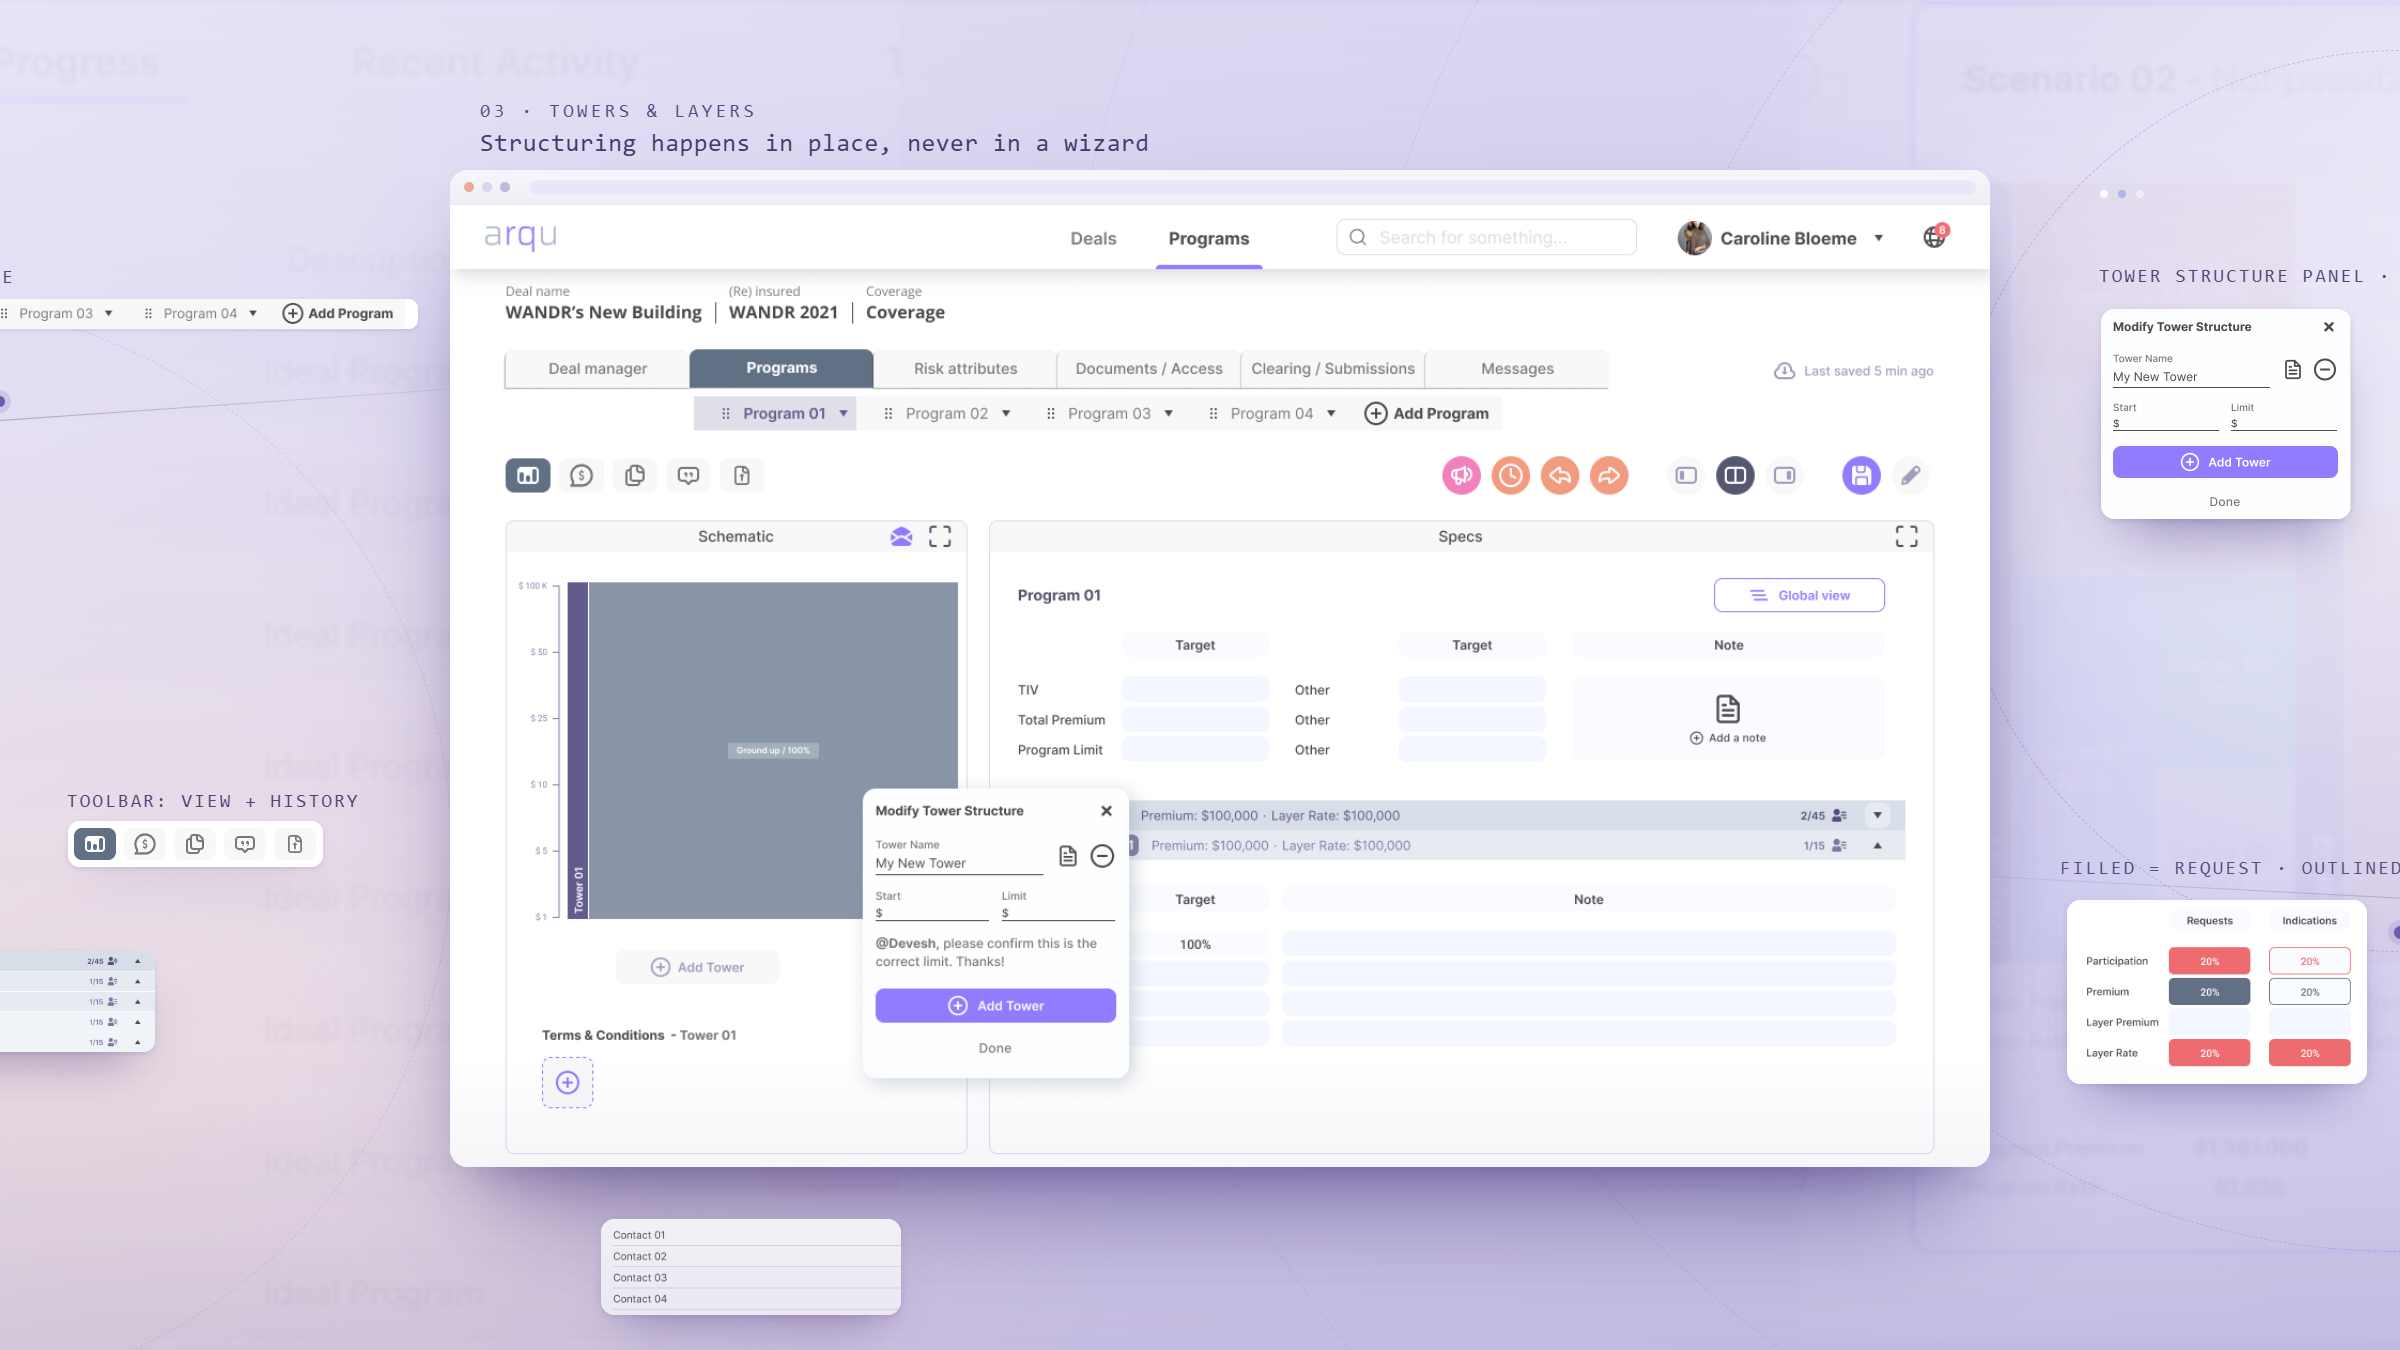2400x1350 pixels.
Task: Collapse the 2/45 row in left floating list
Action: pyautogui.click(x=138, y=961)
